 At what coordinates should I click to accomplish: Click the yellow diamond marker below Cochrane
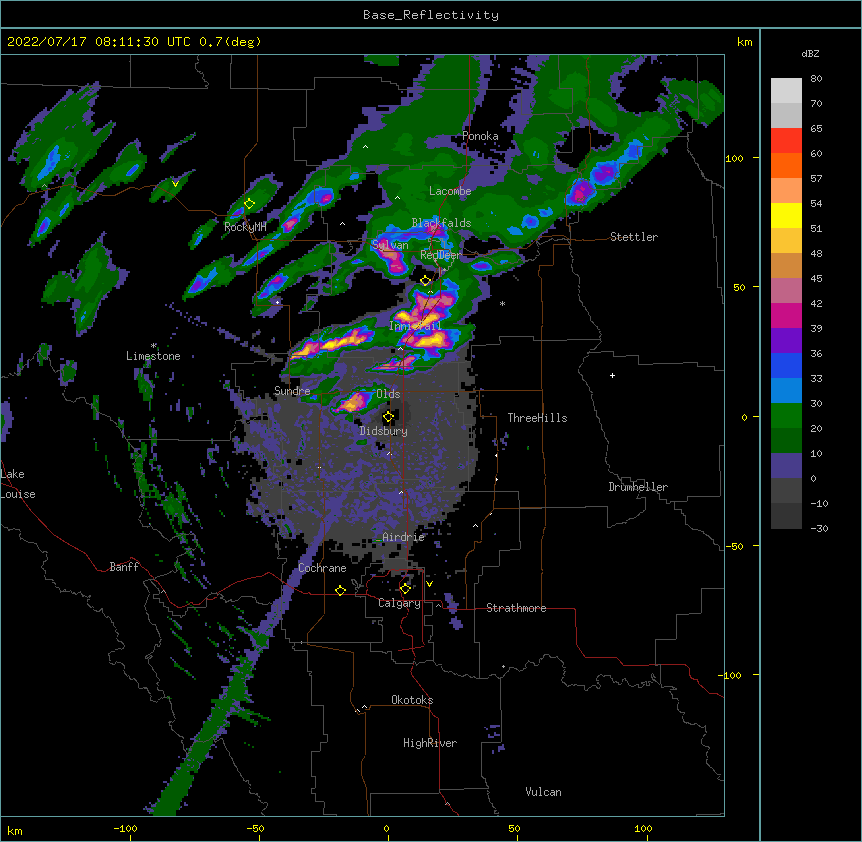[x=340, y=590]
